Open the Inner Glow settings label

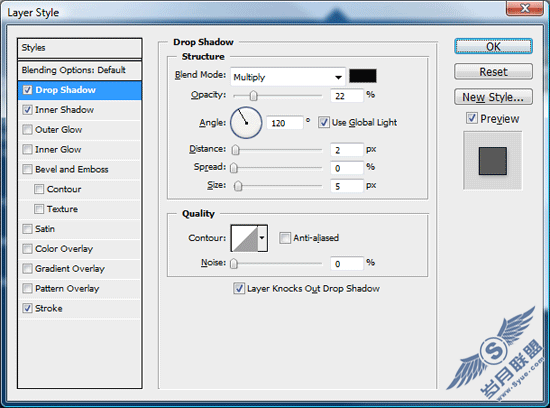[58, 149]
